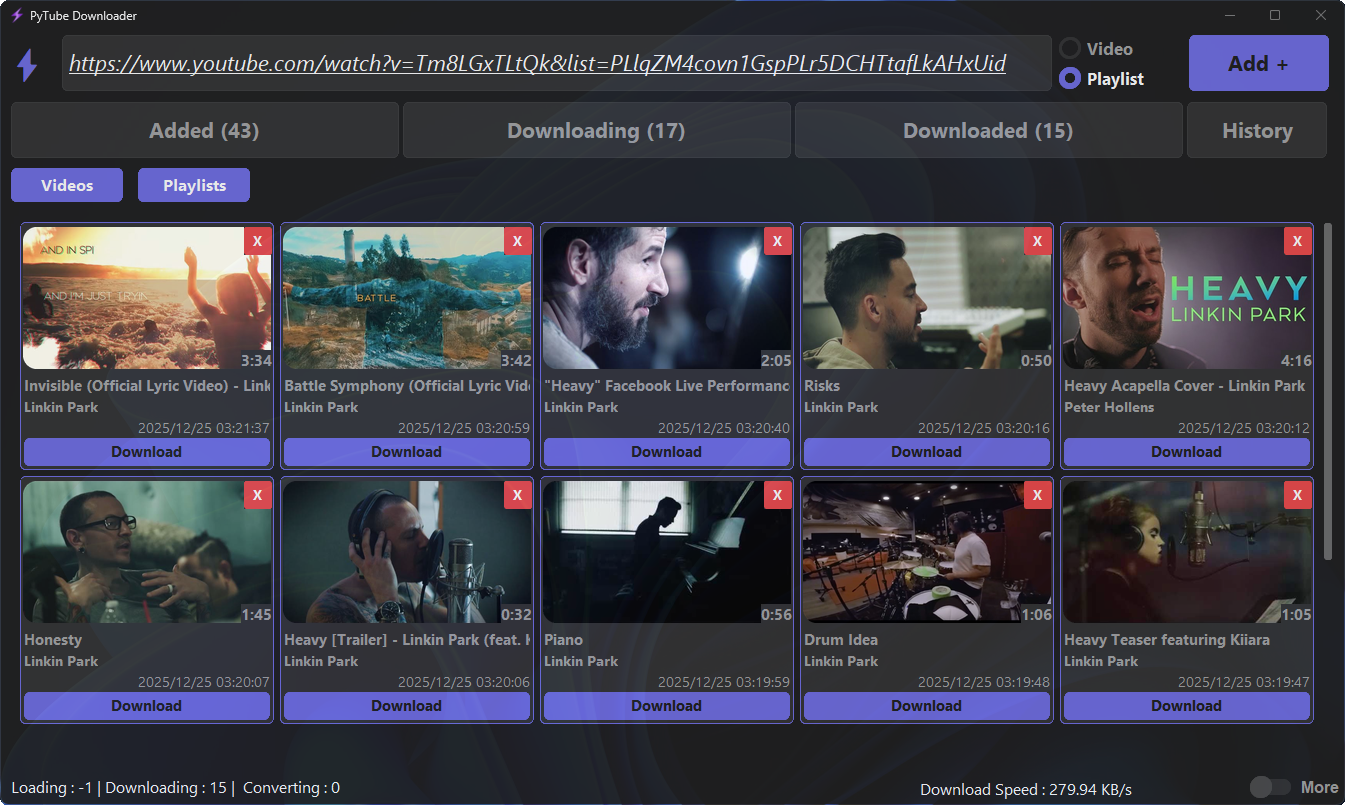Remove the Risks video card
Image resolution: width=1345 pixels, height=805 pixels.
tap(1037, 241)
